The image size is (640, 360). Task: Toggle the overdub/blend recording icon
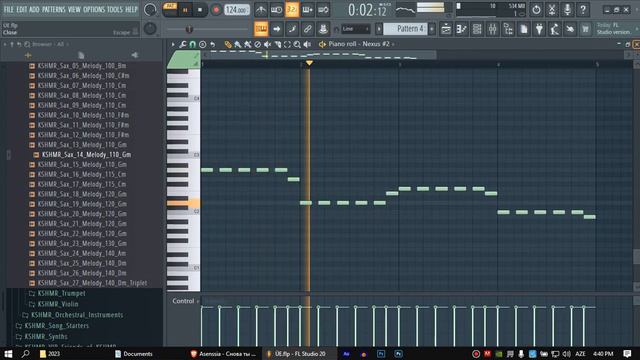click(307, 10)
